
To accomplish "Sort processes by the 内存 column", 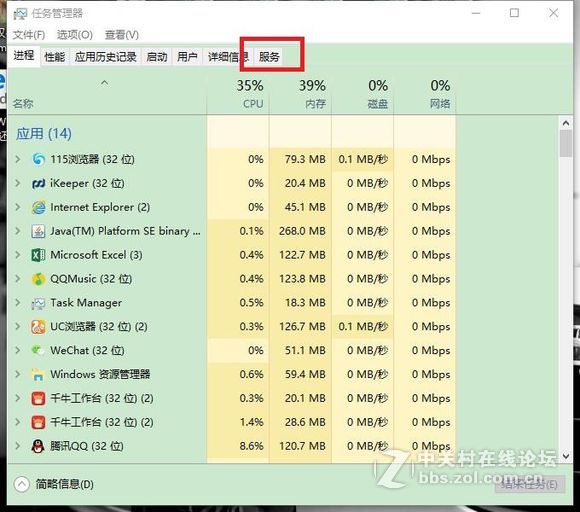I will tap(300, 94).
